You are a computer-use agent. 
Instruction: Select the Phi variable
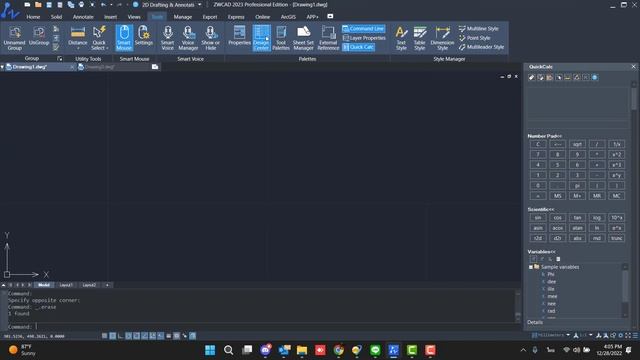point(551,274)
